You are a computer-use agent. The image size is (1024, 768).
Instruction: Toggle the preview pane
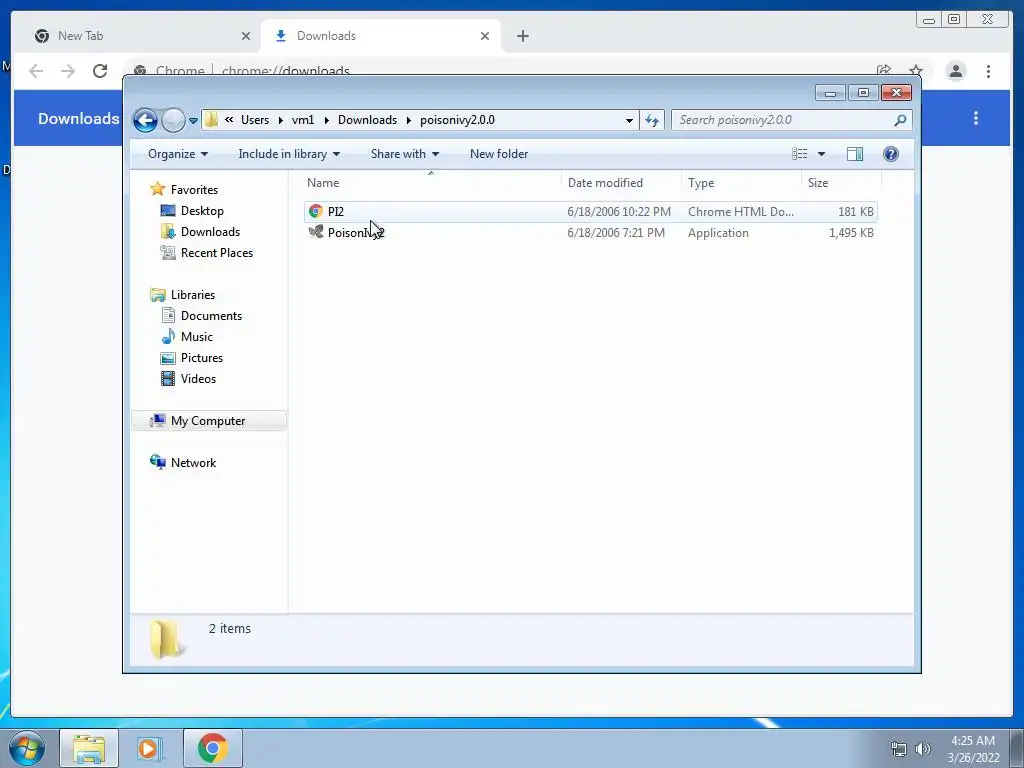(855, 154)
